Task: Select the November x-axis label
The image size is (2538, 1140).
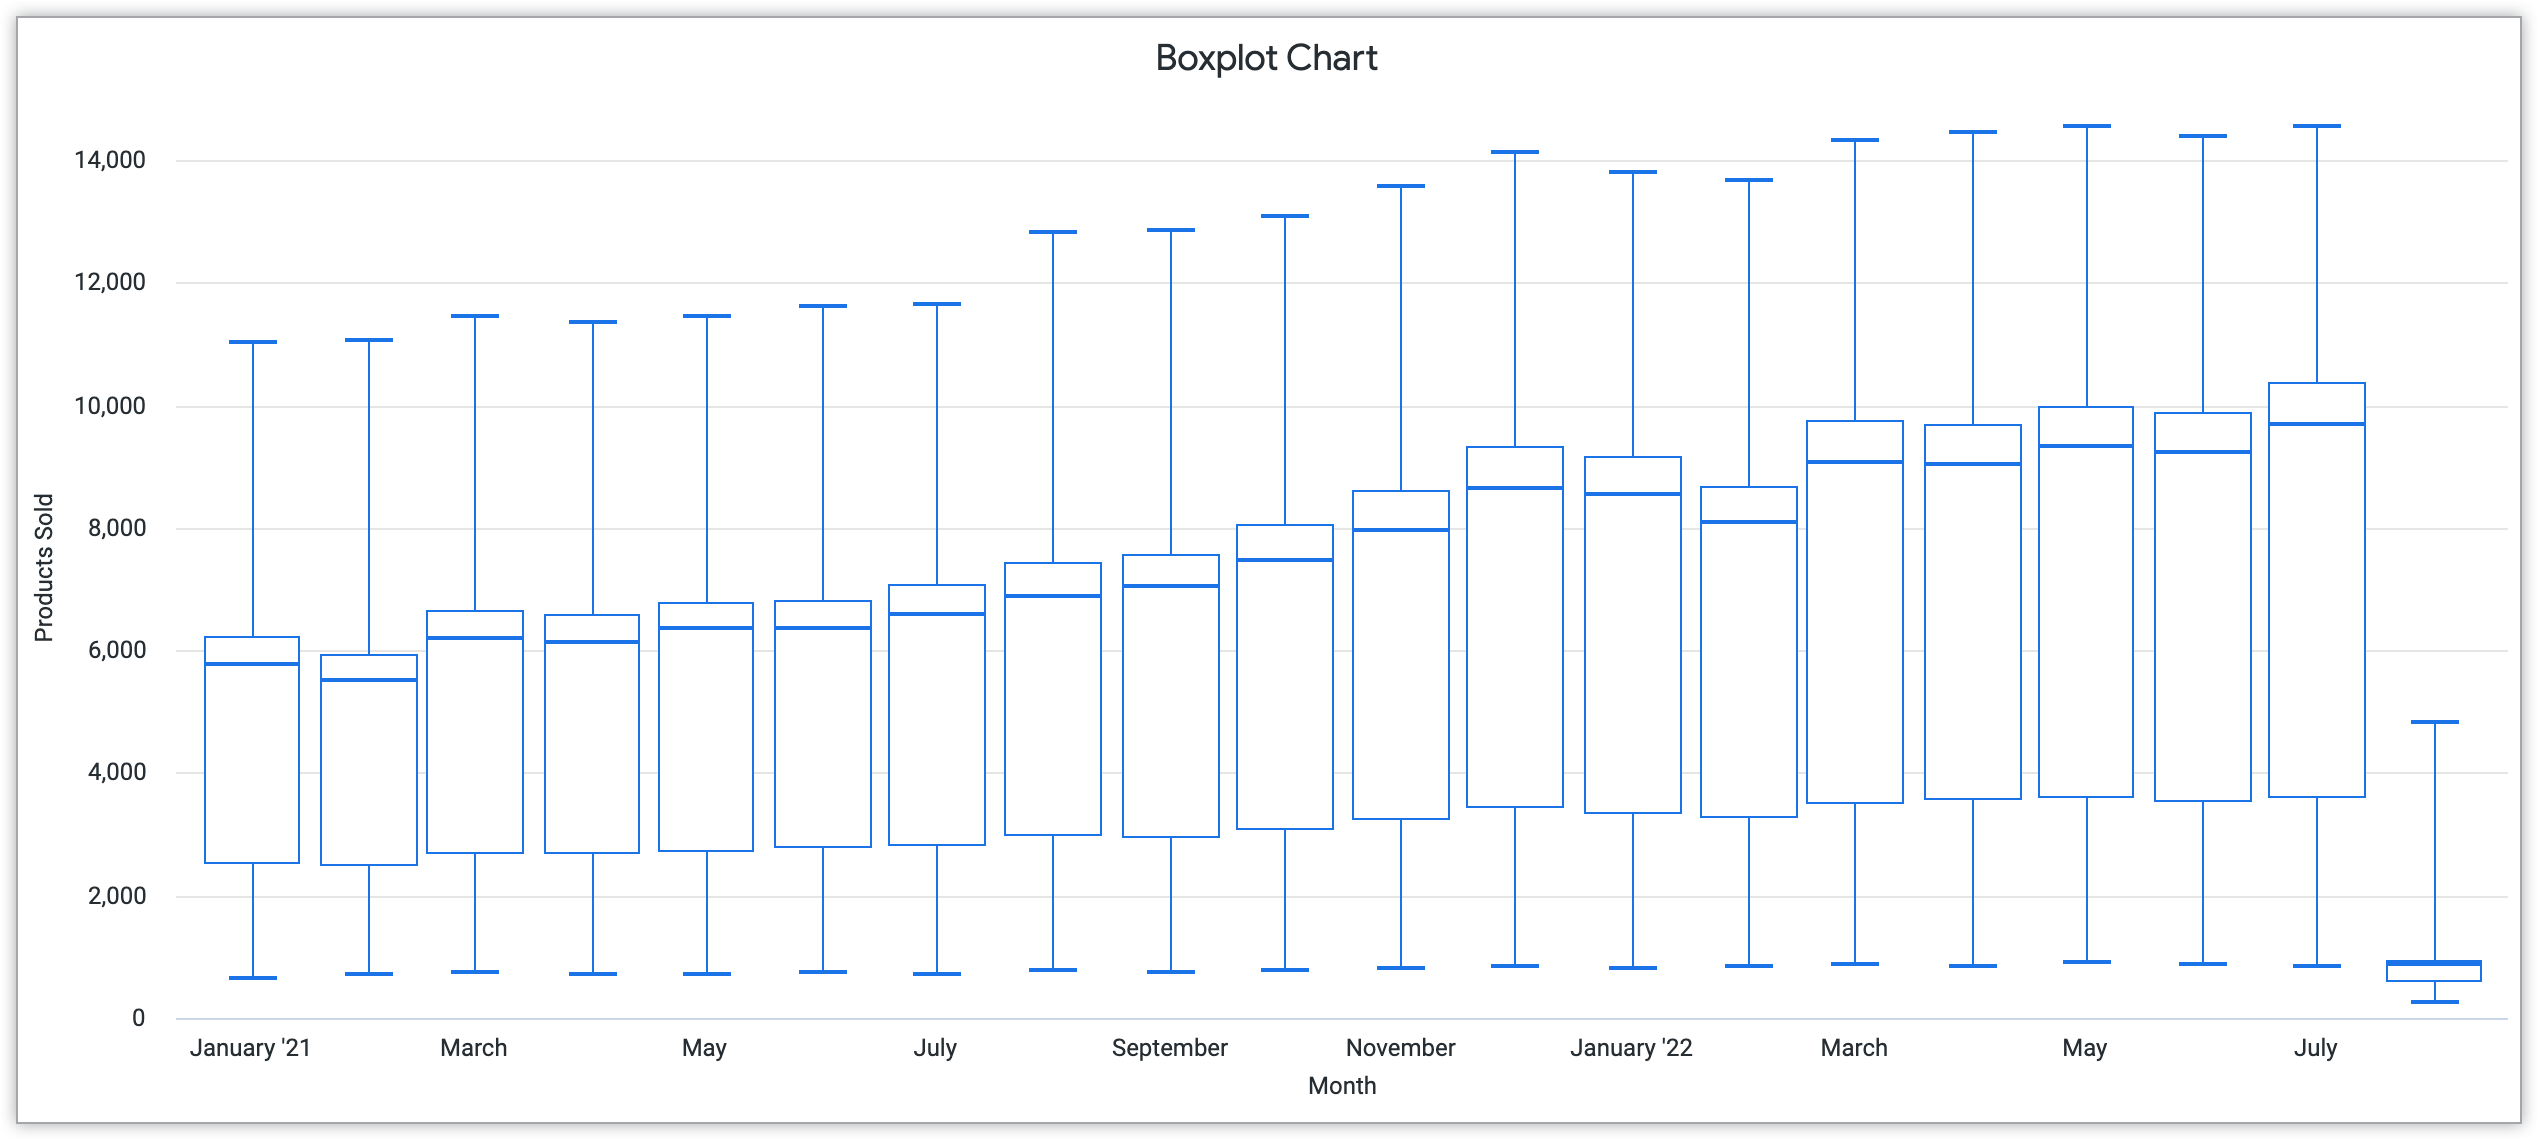Action: point(1400,1048)
